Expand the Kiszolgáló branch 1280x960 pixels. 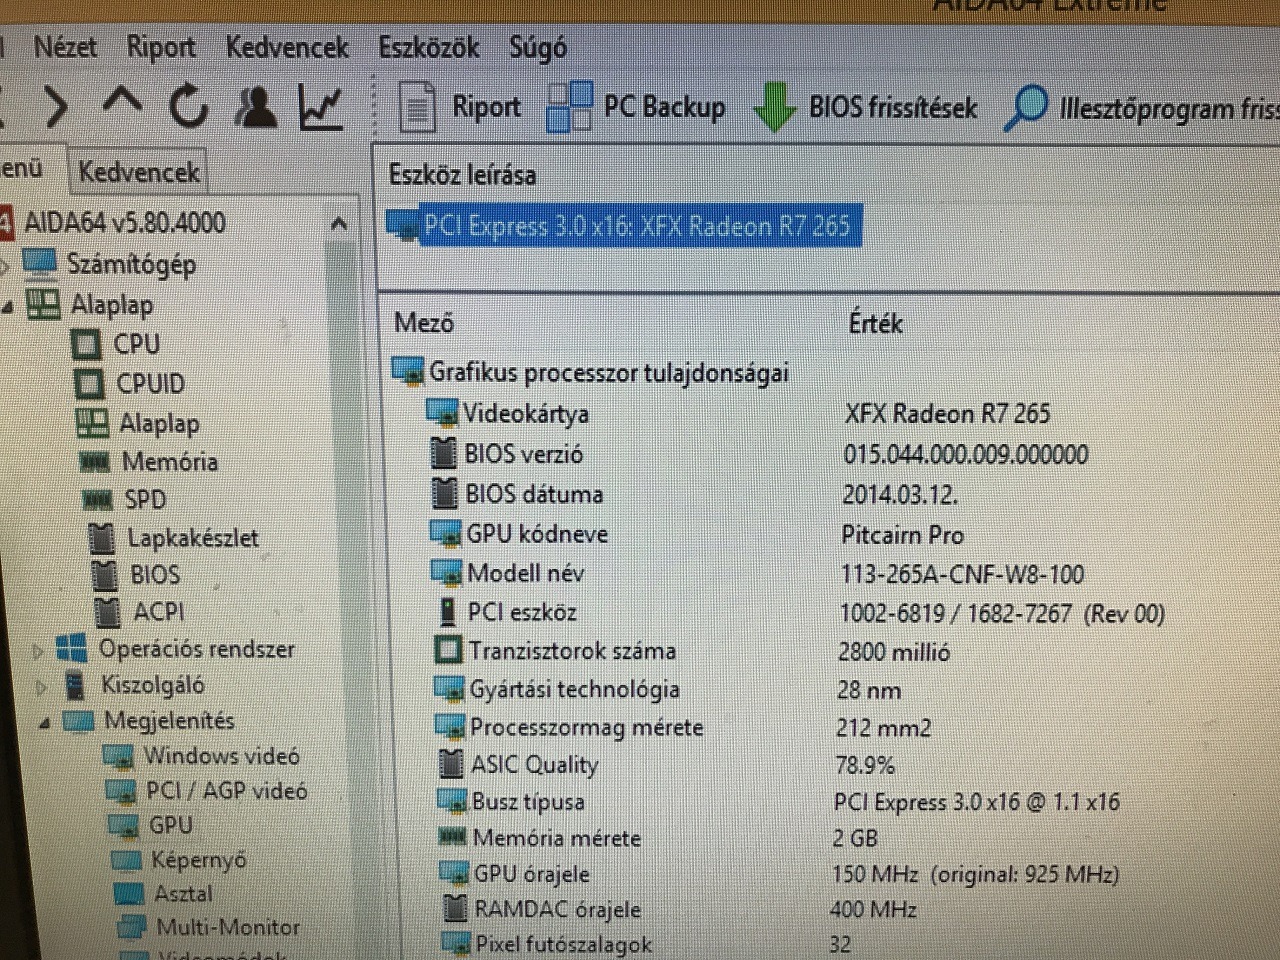point(41,687)
